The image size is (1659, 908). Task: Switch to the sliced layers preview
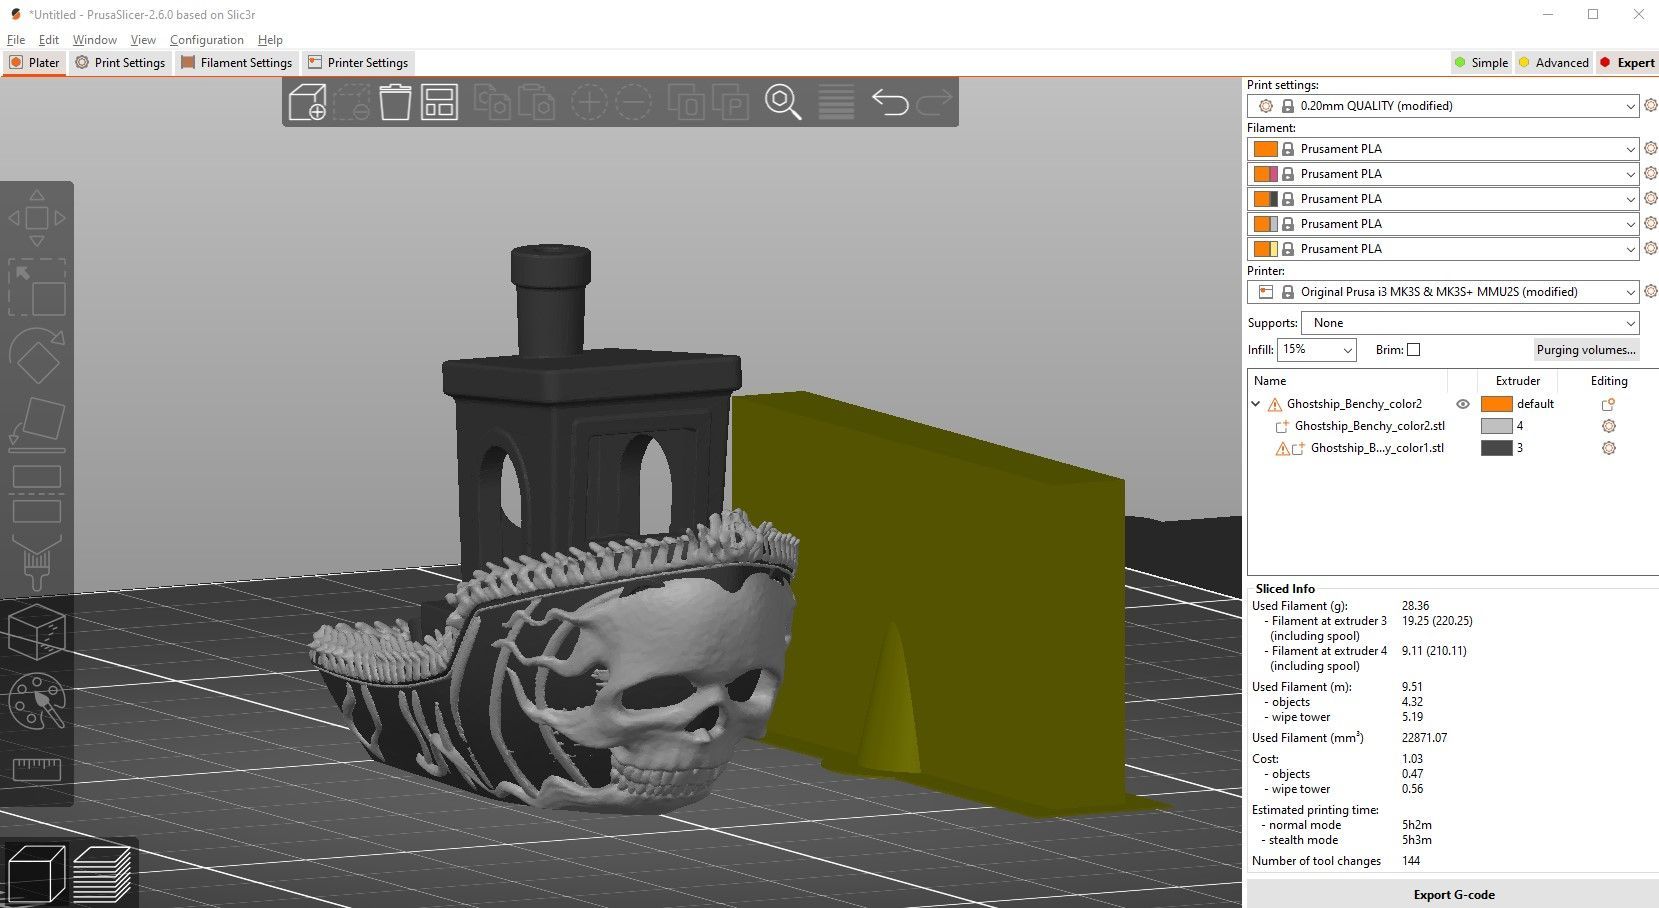tap(102, 874)
